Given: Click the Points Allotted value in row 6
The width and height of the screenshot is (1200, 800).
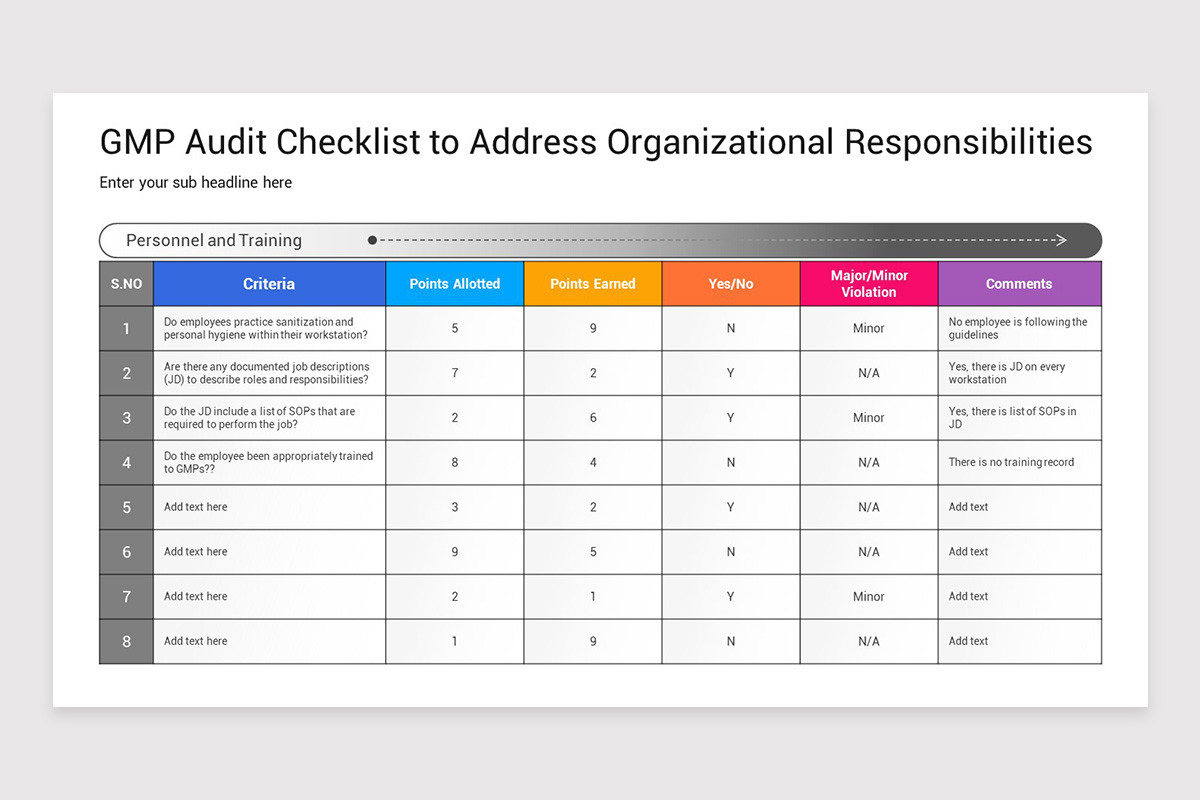Looking at the screenshot, I should pyautogui.click(x=454, y=552).
